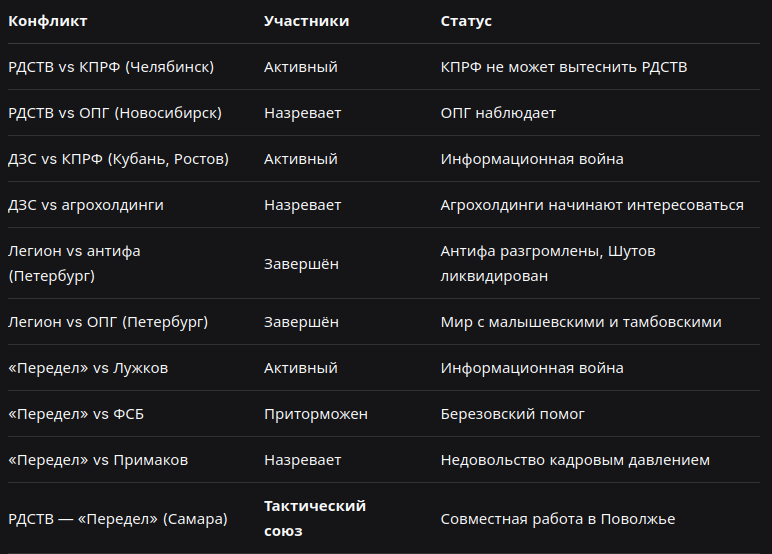Viewport: 772px width, 554px height.
Task: Select the РДСТВ vs КПРФ (Челябинск) cell
Action: [x=111, y=67]
